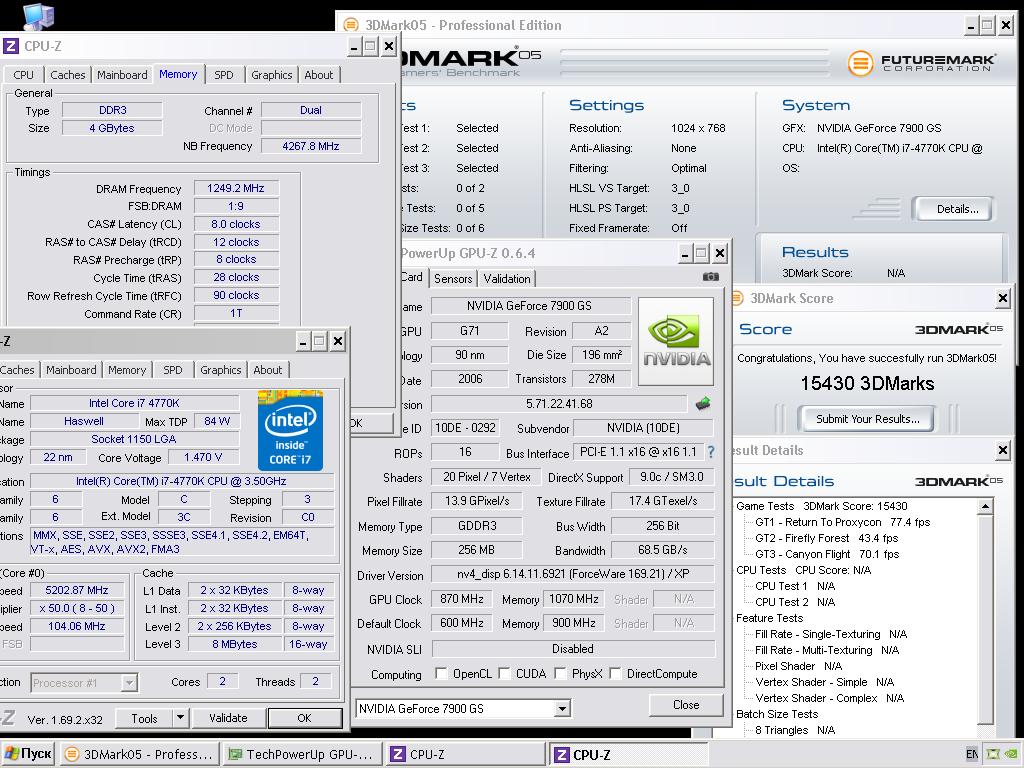Select GT1 - Return To Proxycon result
1024x768 pixels.
[818, 522]
